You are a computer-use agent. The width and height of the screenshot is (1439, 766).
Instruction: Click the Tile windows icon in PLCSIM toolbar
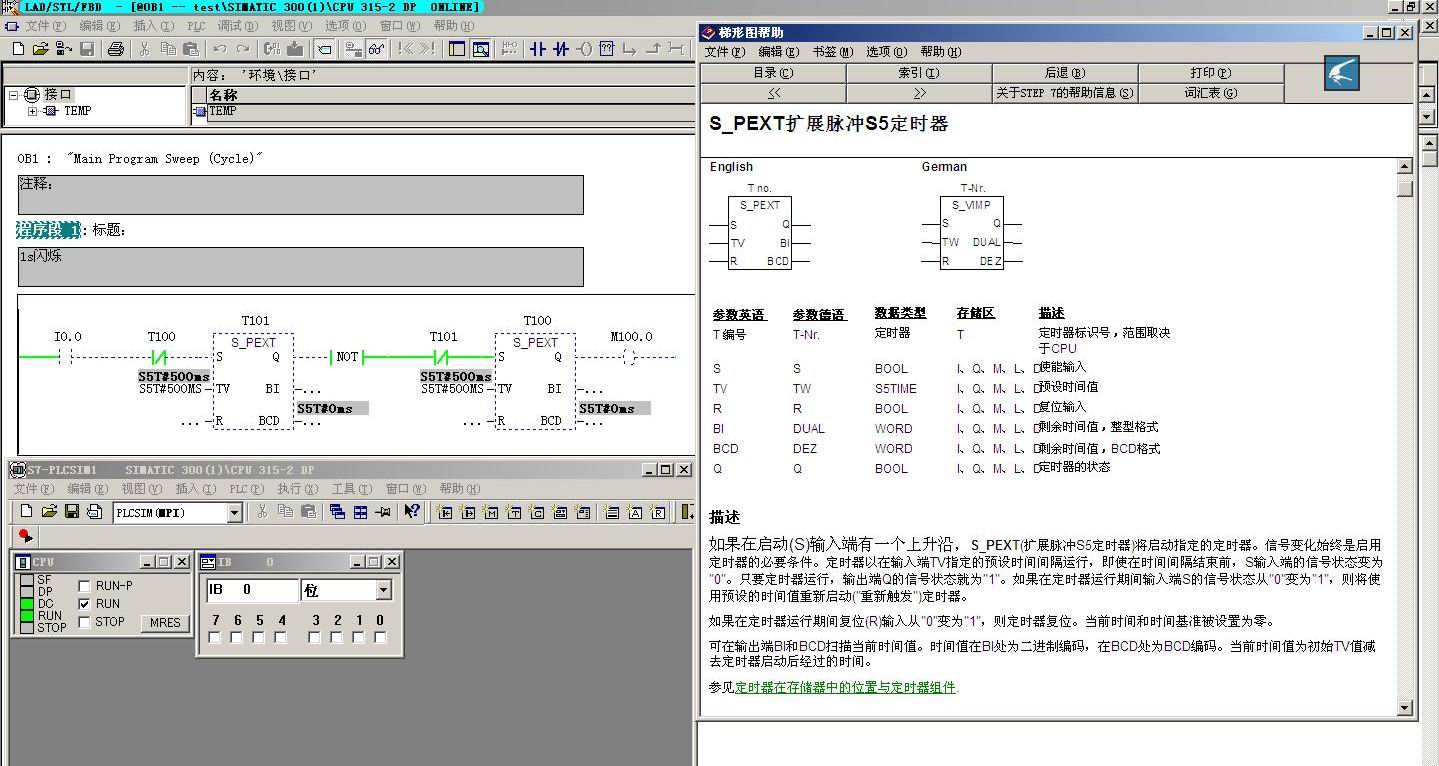coord(360,512)
